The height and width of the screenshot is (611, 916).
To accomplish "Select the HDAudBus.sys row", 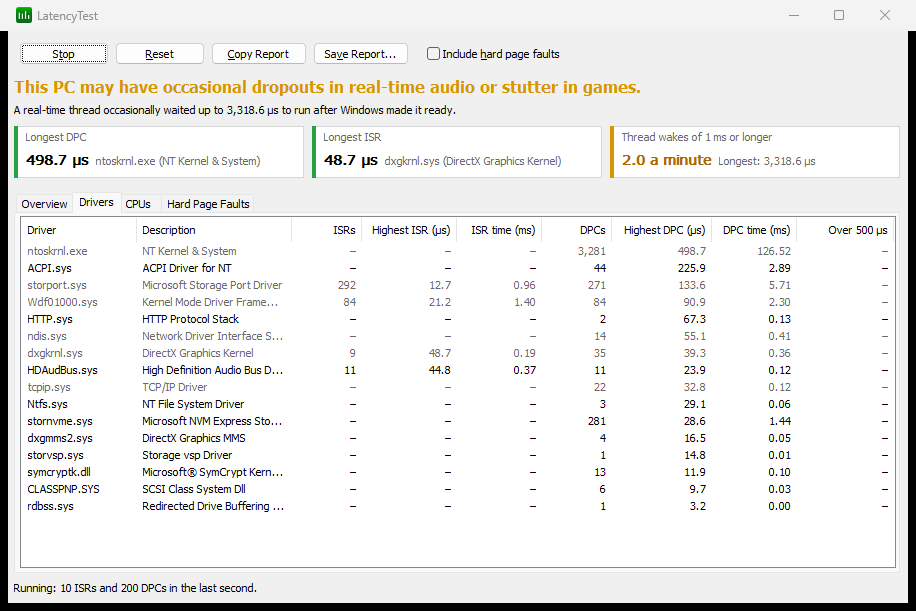I will pyautogui.click(x=457, y=370).
